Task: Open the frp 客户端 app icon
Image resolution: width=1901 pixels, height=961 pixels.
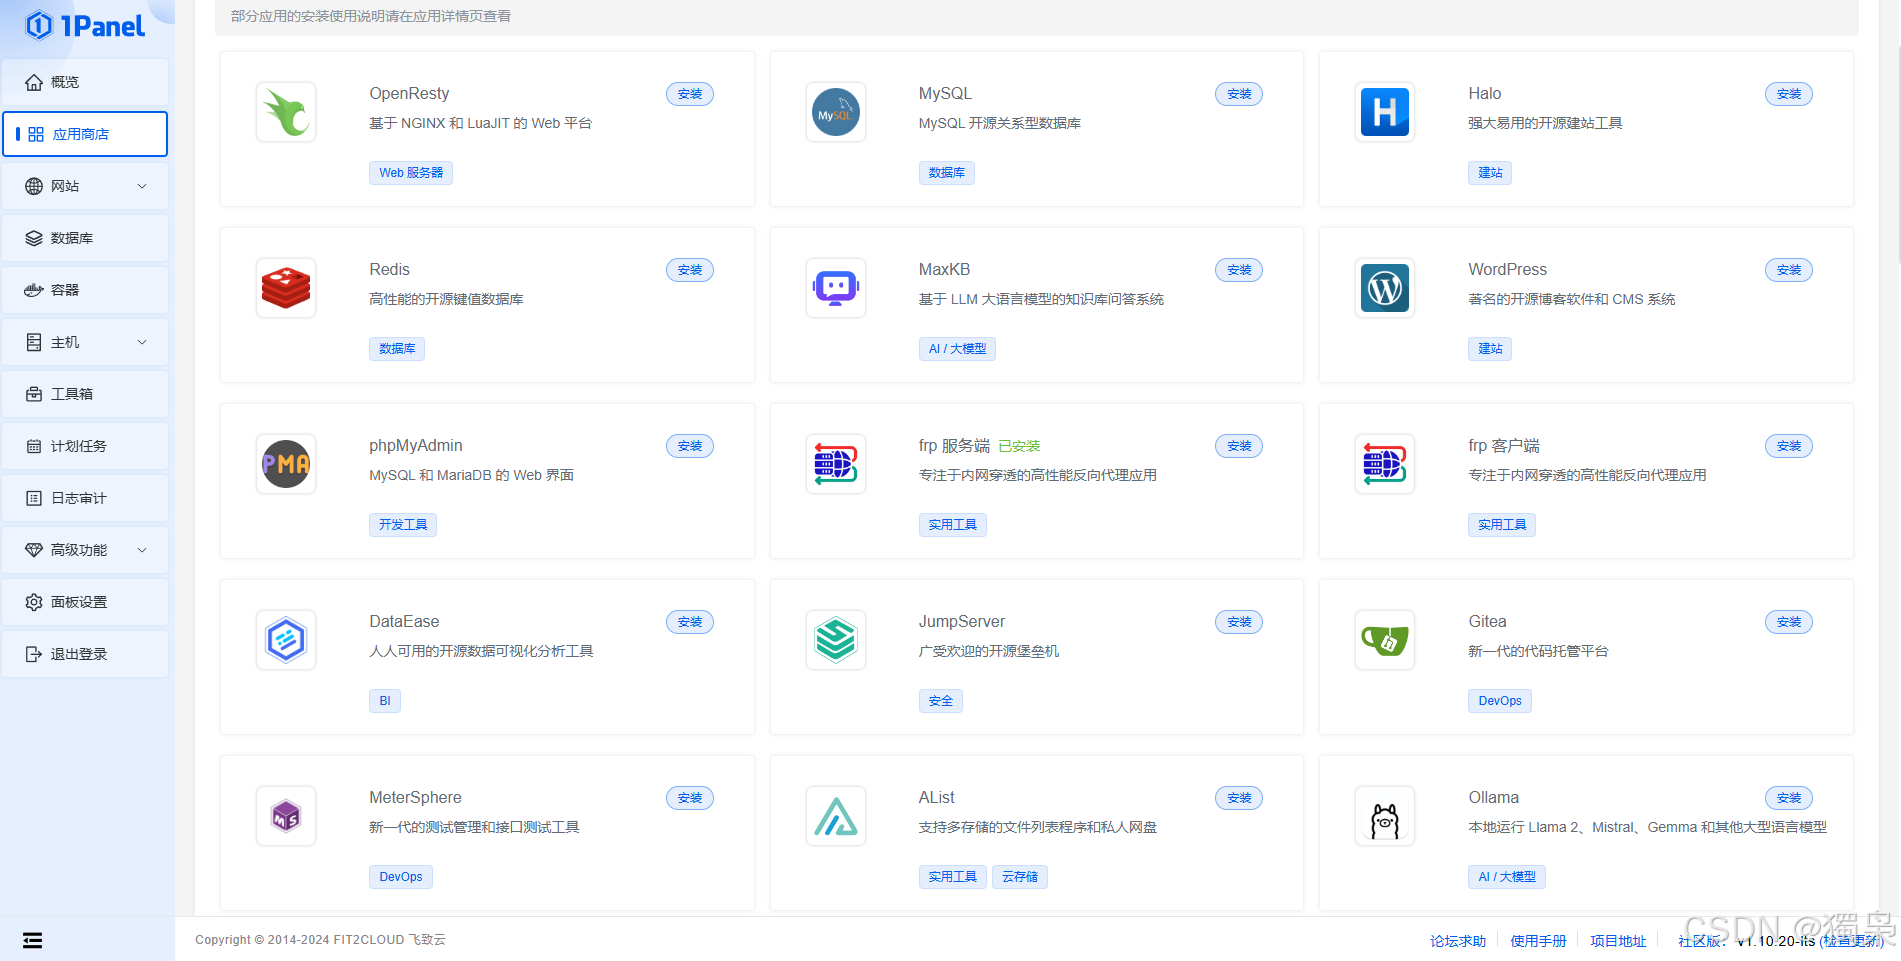Action: click(x=1385, y=464)
